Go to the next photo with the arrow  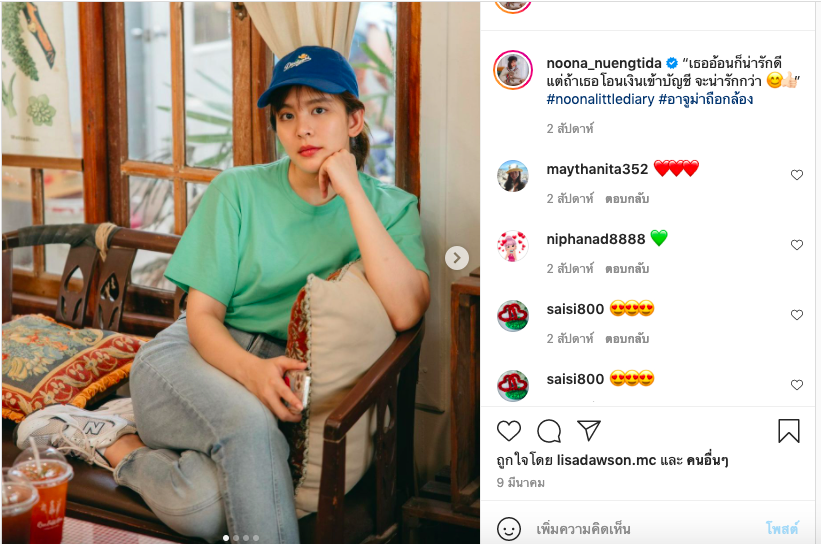457,258
